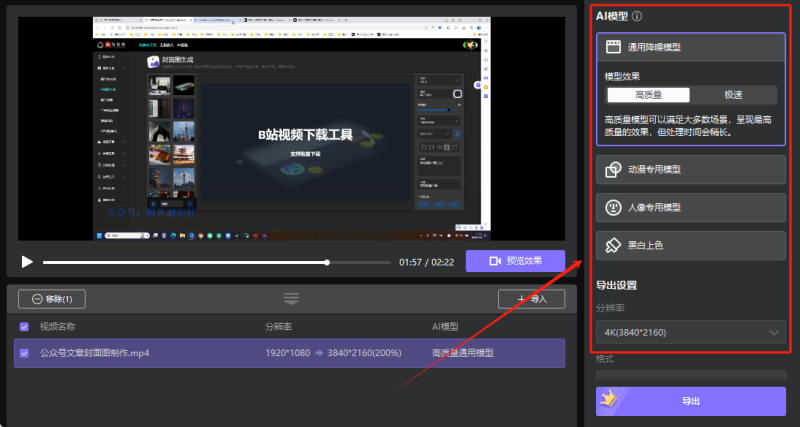Choose the 高质量 model effect
This screenshot has height=427, width=800.
[x=648, y=95]
